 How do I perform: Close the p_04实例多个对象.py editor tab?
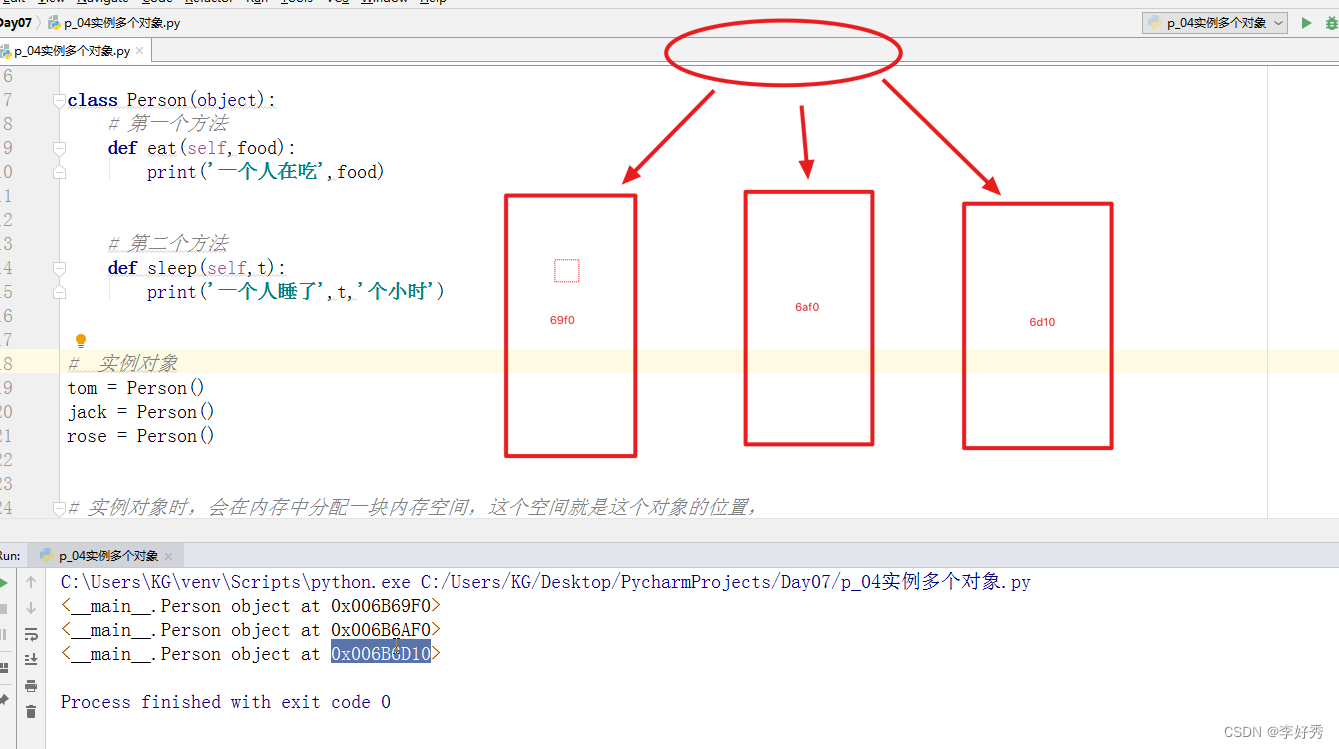coord(140,51)
